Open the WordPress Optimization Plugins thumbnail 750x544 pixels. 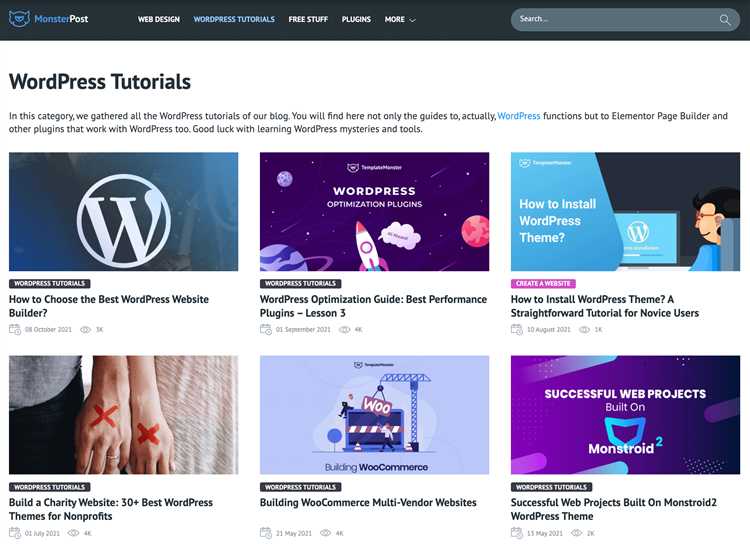[375, 211]
